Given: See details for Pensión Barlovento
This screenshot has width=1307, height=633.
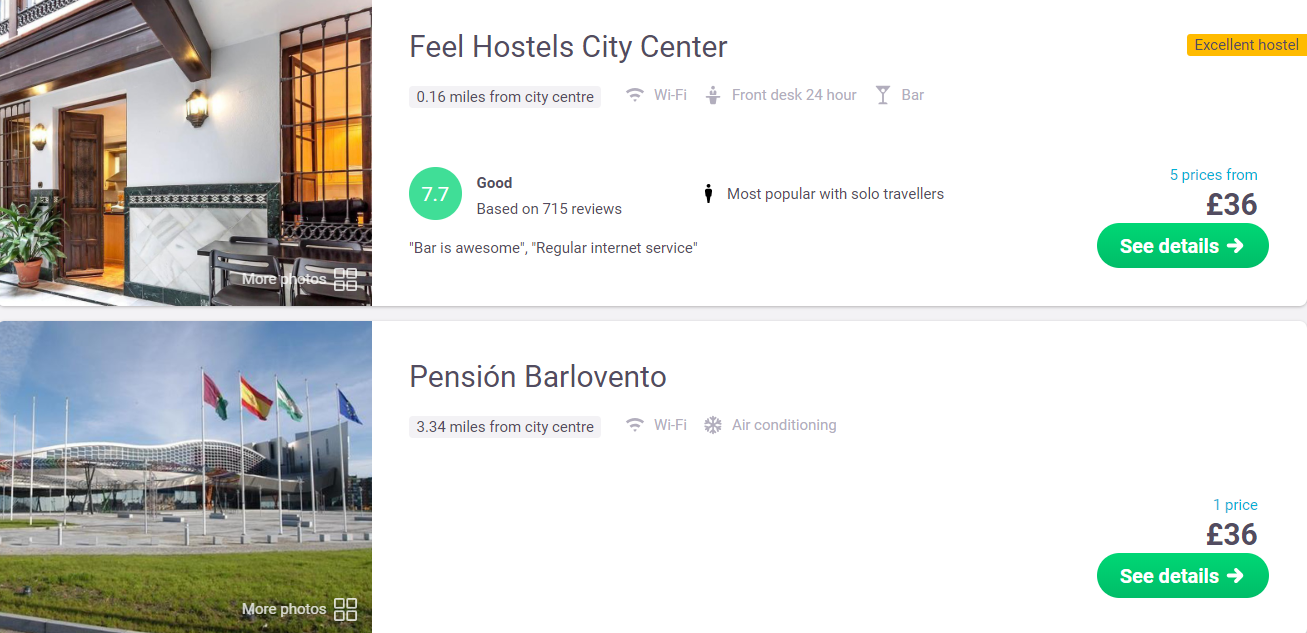Looking at the screenshot, I should (x=1182, y=576).
